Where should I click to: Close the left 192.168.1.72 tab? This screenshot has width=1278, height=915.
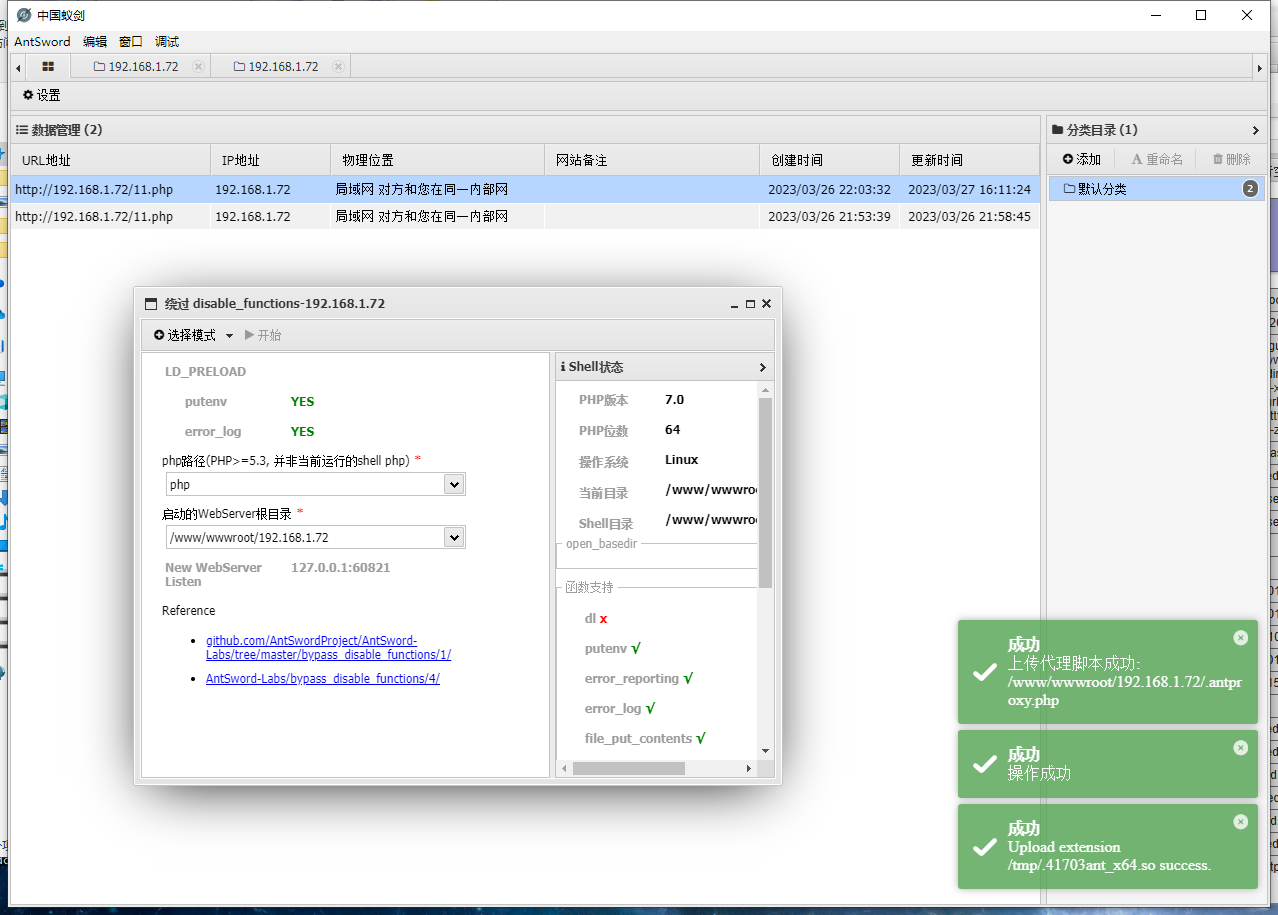pos(198,67)
